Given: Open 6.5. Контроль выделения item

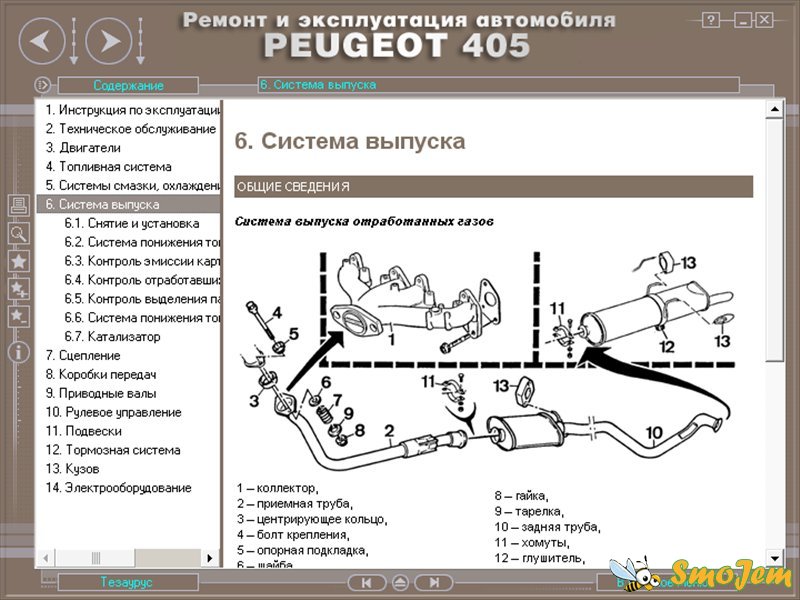Looking at the screenshot, I should (x=142, y=298).
